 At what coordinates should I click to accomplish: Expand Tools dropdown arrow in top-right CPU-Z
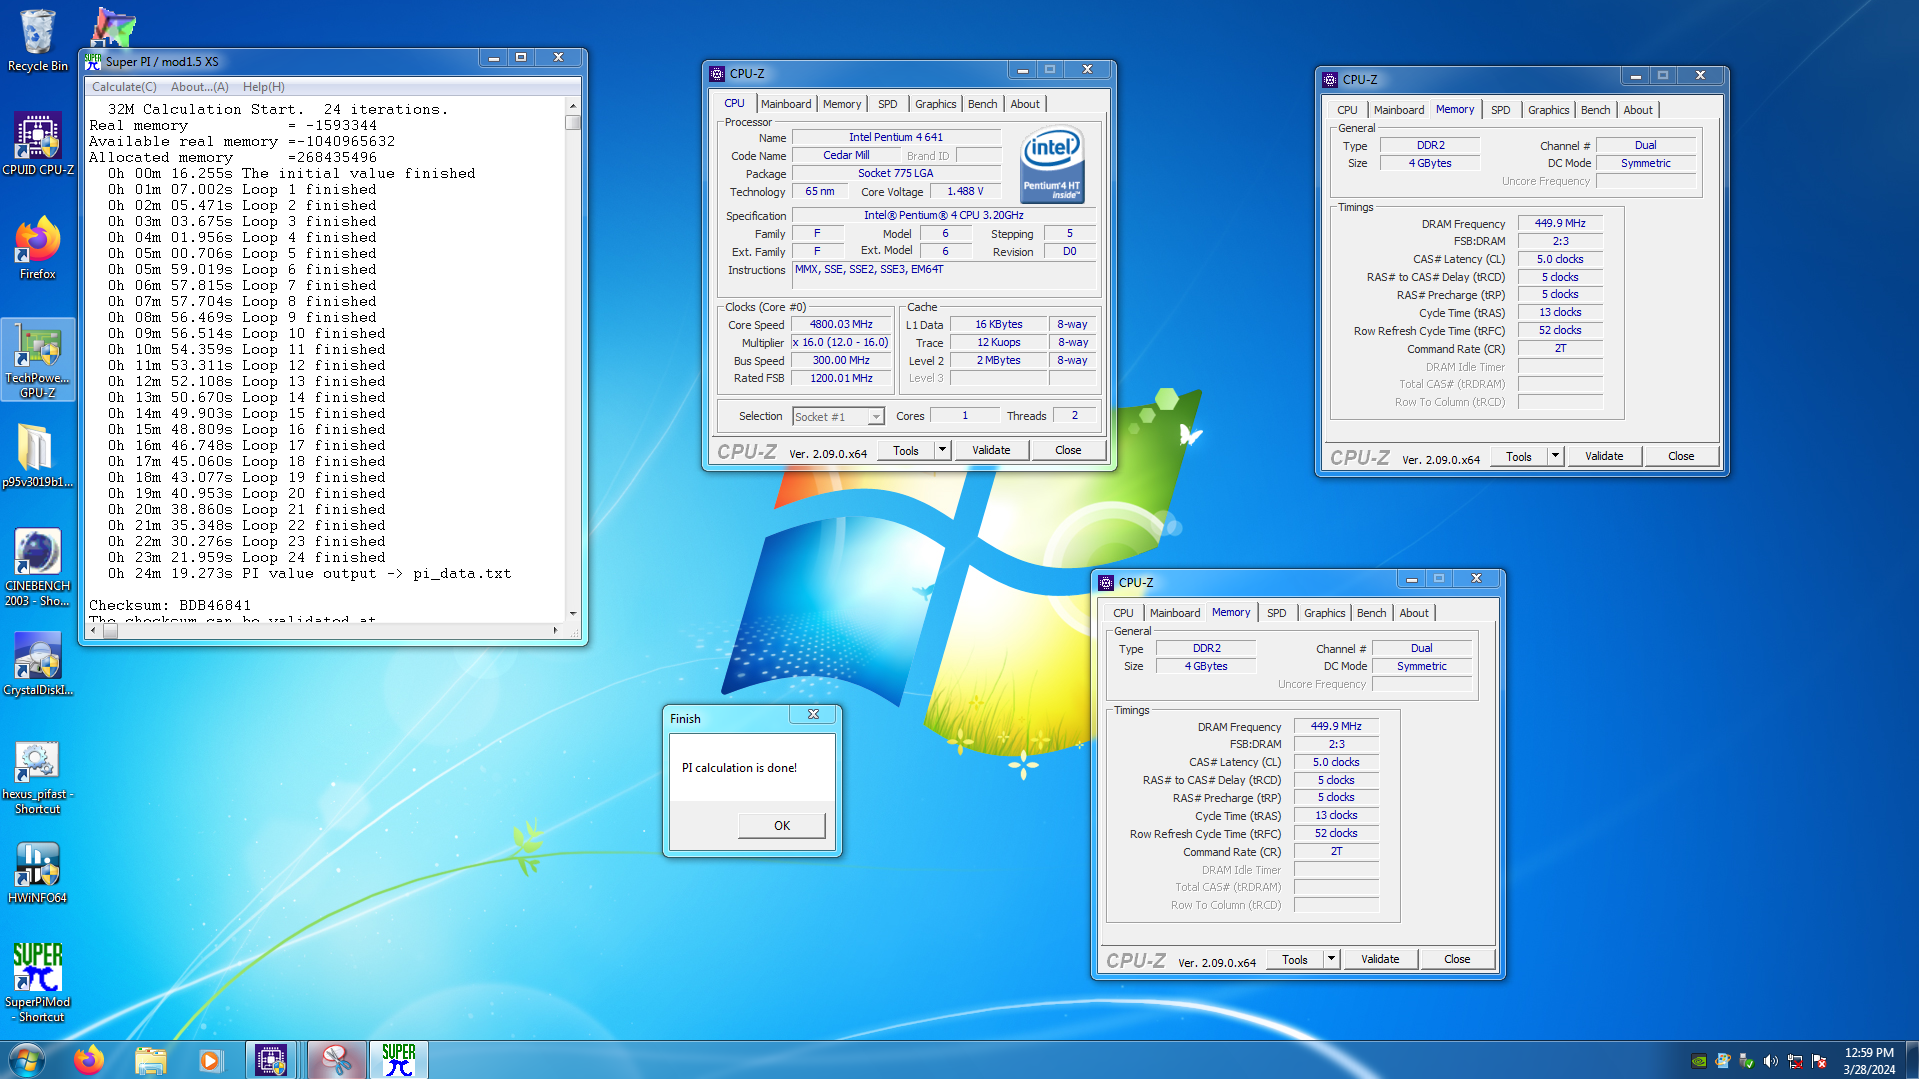[1555, 456]
